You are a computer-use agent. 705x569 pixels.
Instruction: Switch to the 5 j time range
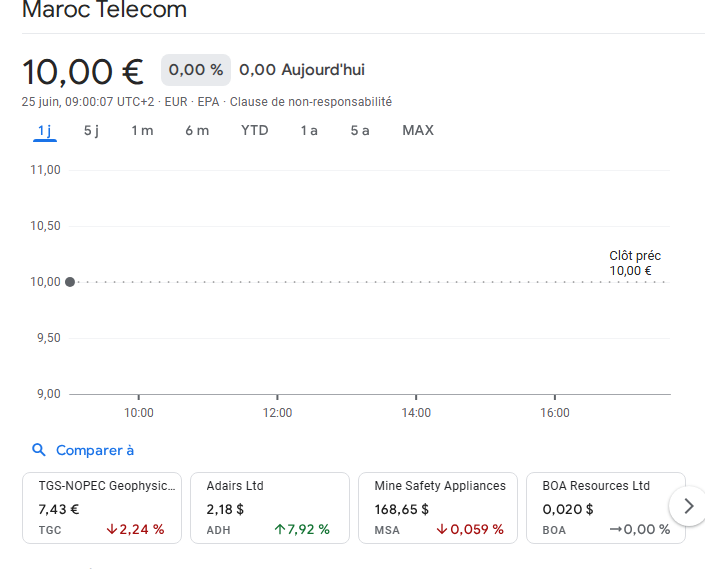(x=91, y=131)
